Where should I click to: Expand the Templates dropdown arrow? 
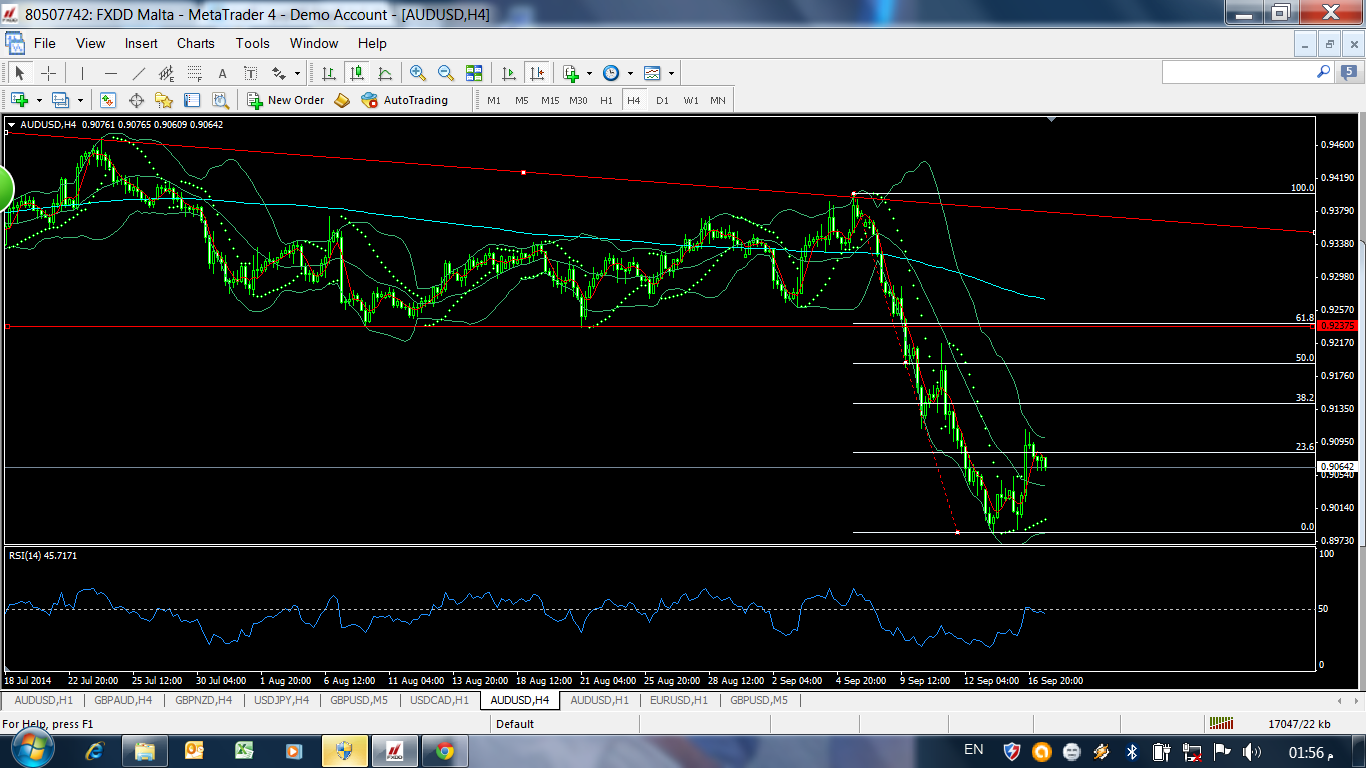671,73
